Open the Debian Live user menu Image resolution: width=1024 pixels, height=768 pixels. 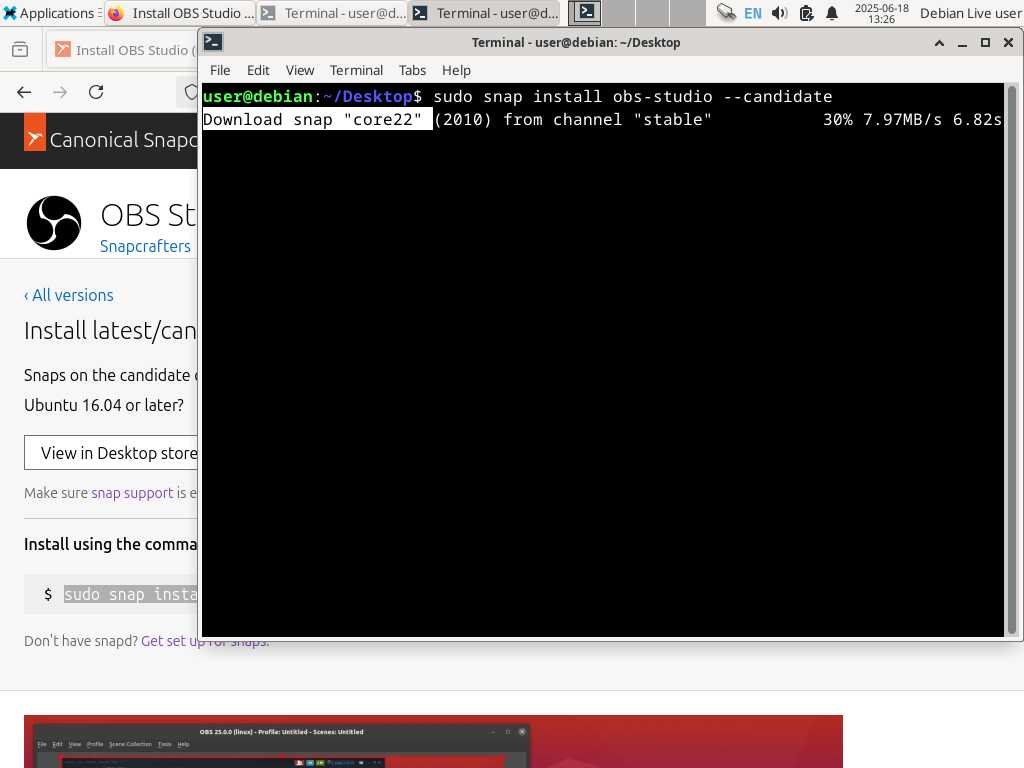click(970, 13)
